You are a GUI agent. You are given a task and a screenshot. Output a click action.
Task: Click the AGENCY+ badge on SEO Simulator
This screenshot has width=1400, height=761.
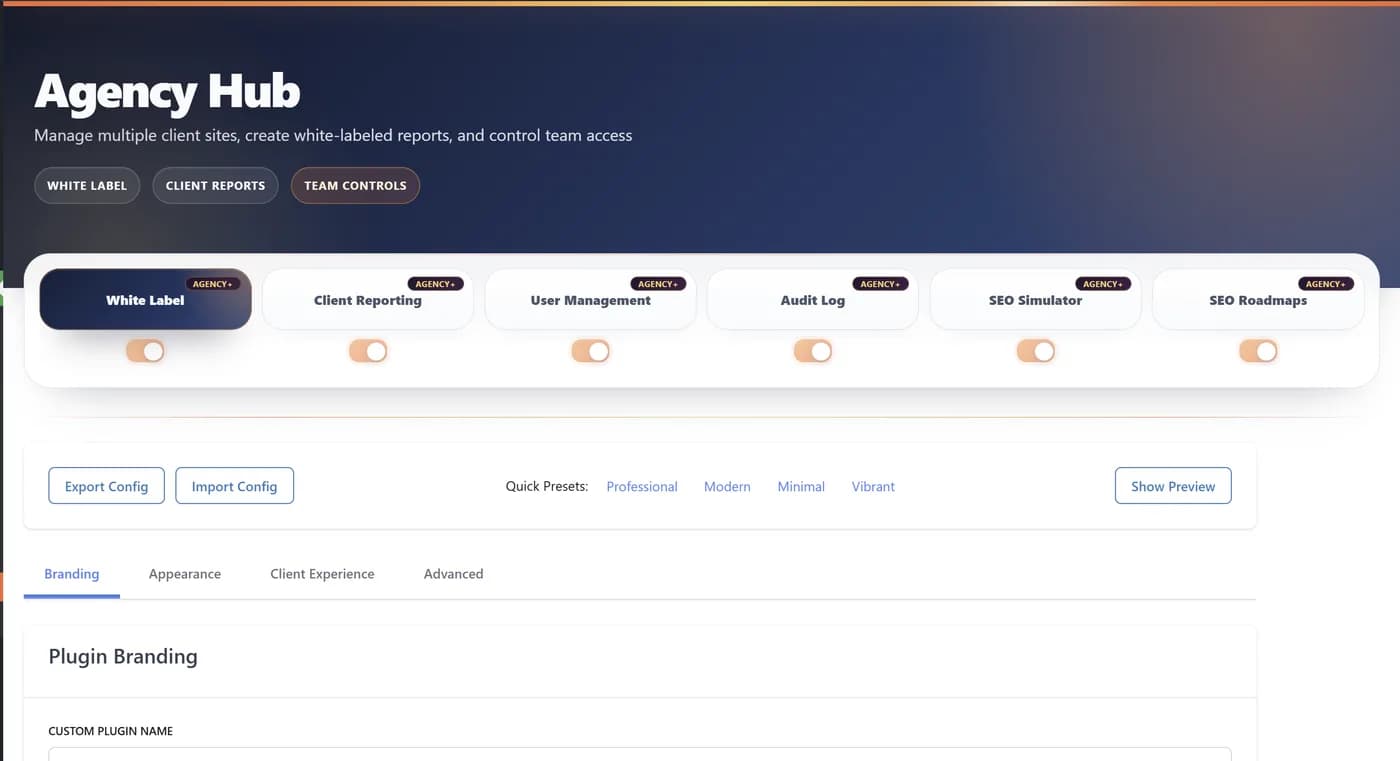coord(1103,284)
